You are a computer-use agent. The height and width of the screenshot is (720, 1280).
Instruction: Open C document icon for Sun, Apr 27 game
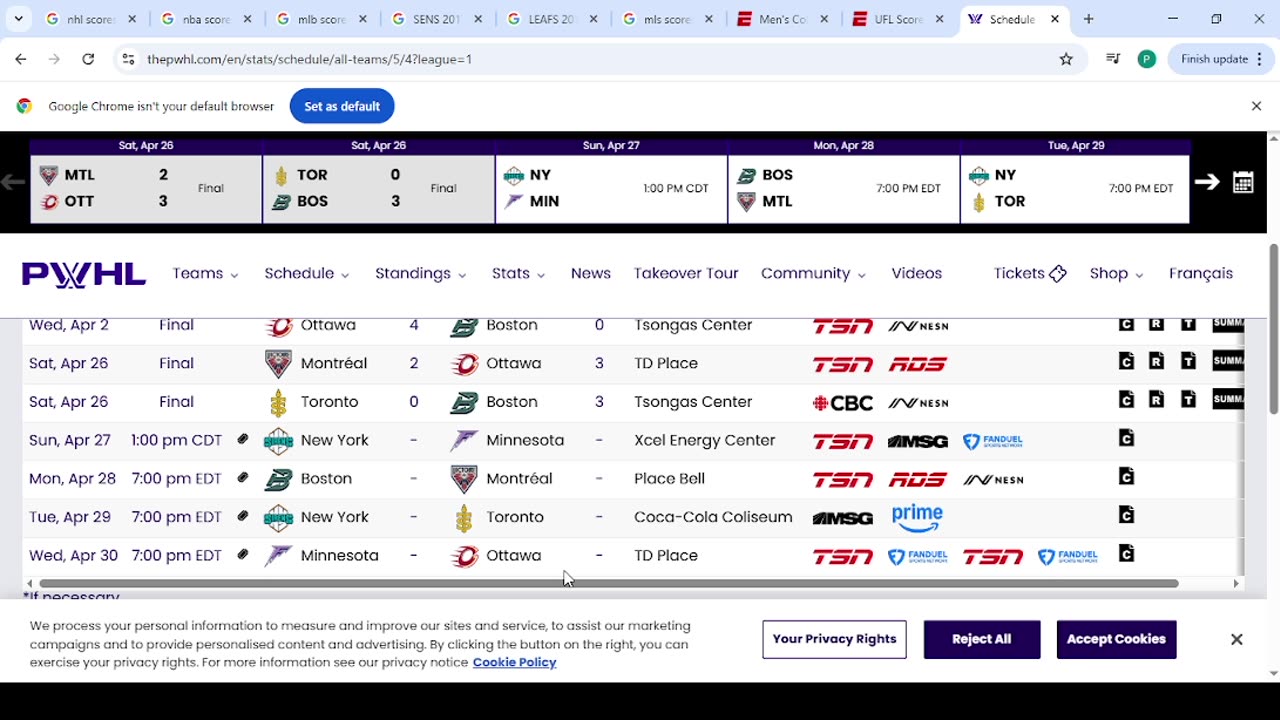tap(1126, 438)
